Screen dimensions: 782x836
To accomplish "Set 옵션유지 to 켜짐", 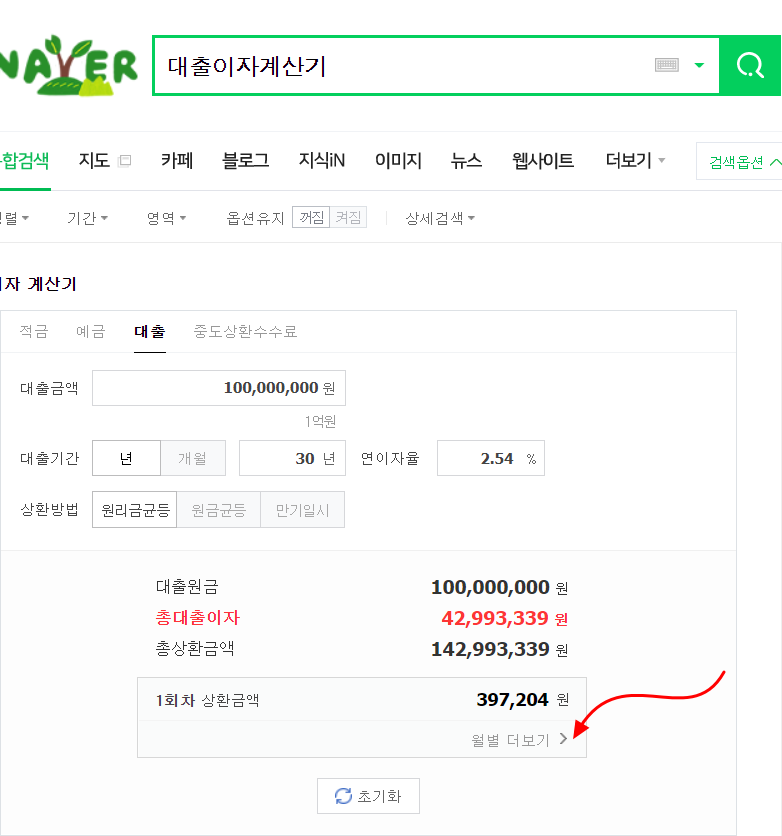I will (348, 217).
